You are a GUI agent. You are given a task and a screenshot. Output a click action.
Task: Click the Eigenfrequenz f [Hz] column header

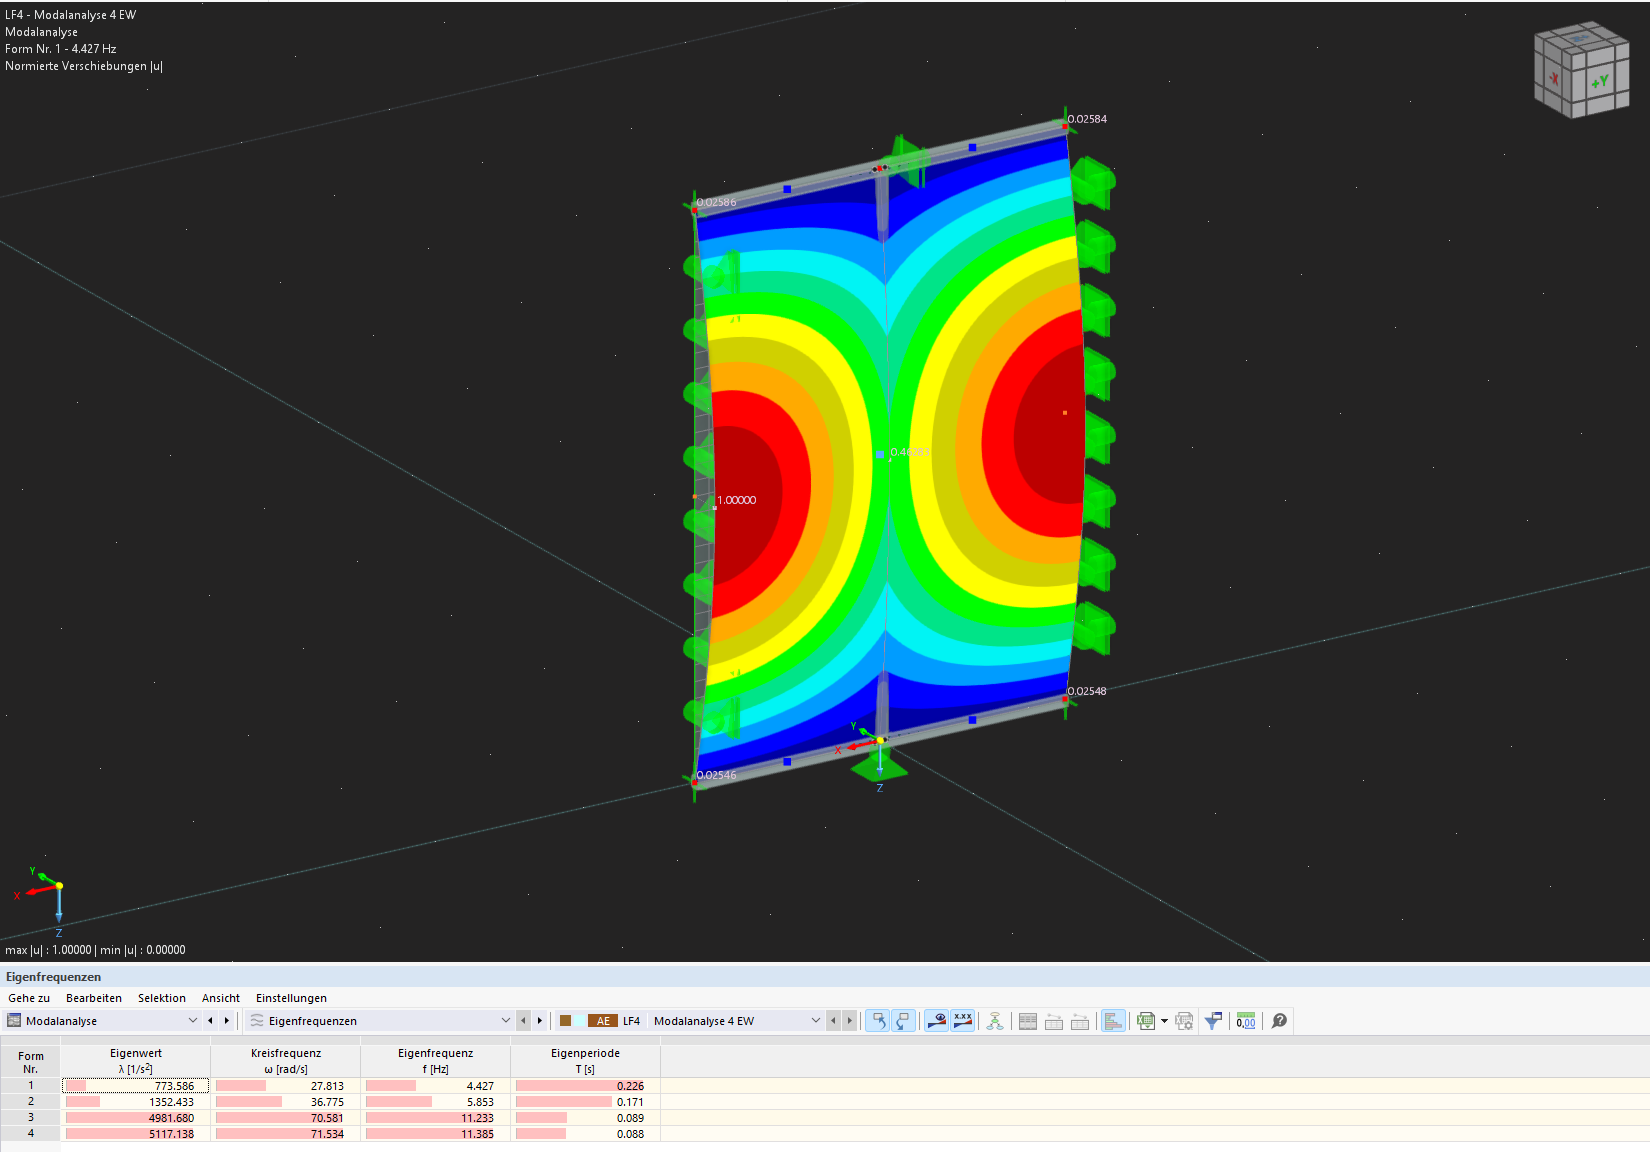[435, 1061]
